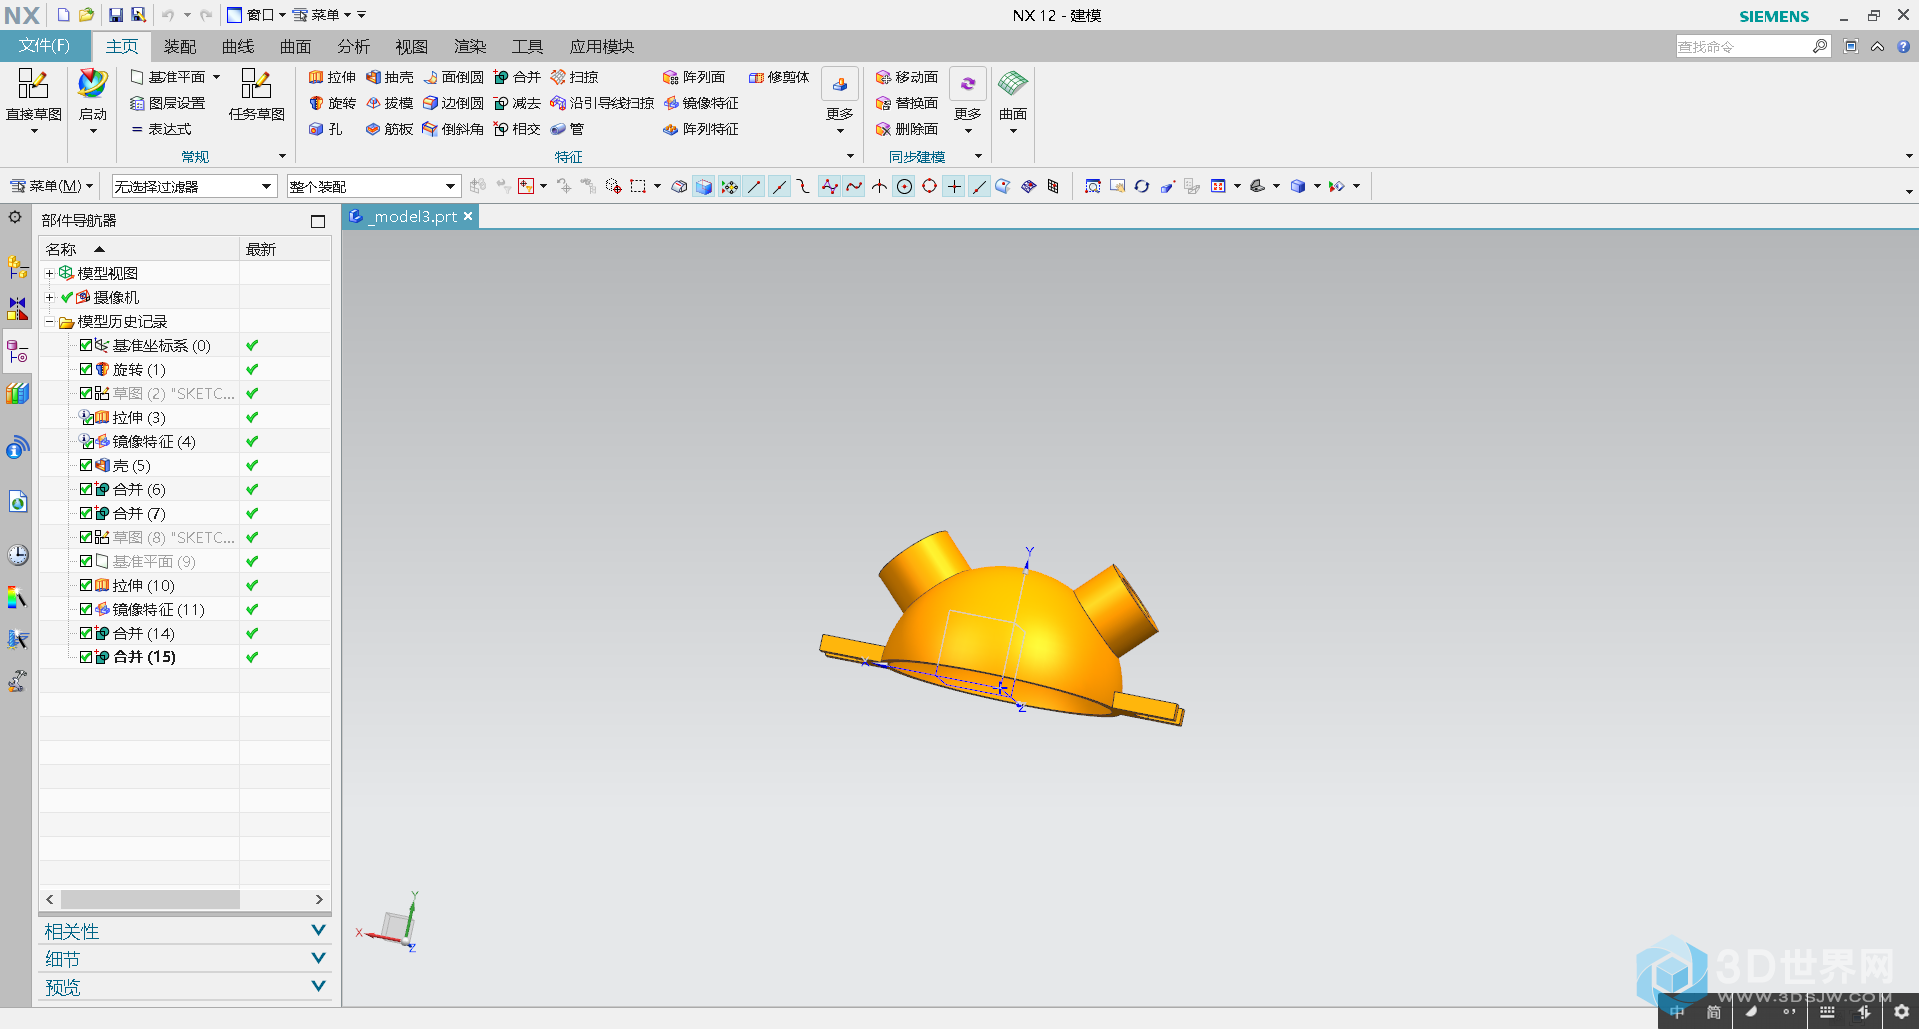Click the 合并 (Unite) boolean tool in ribbon
This screenshot has width=1919, height=1029.
pos(517,77)
